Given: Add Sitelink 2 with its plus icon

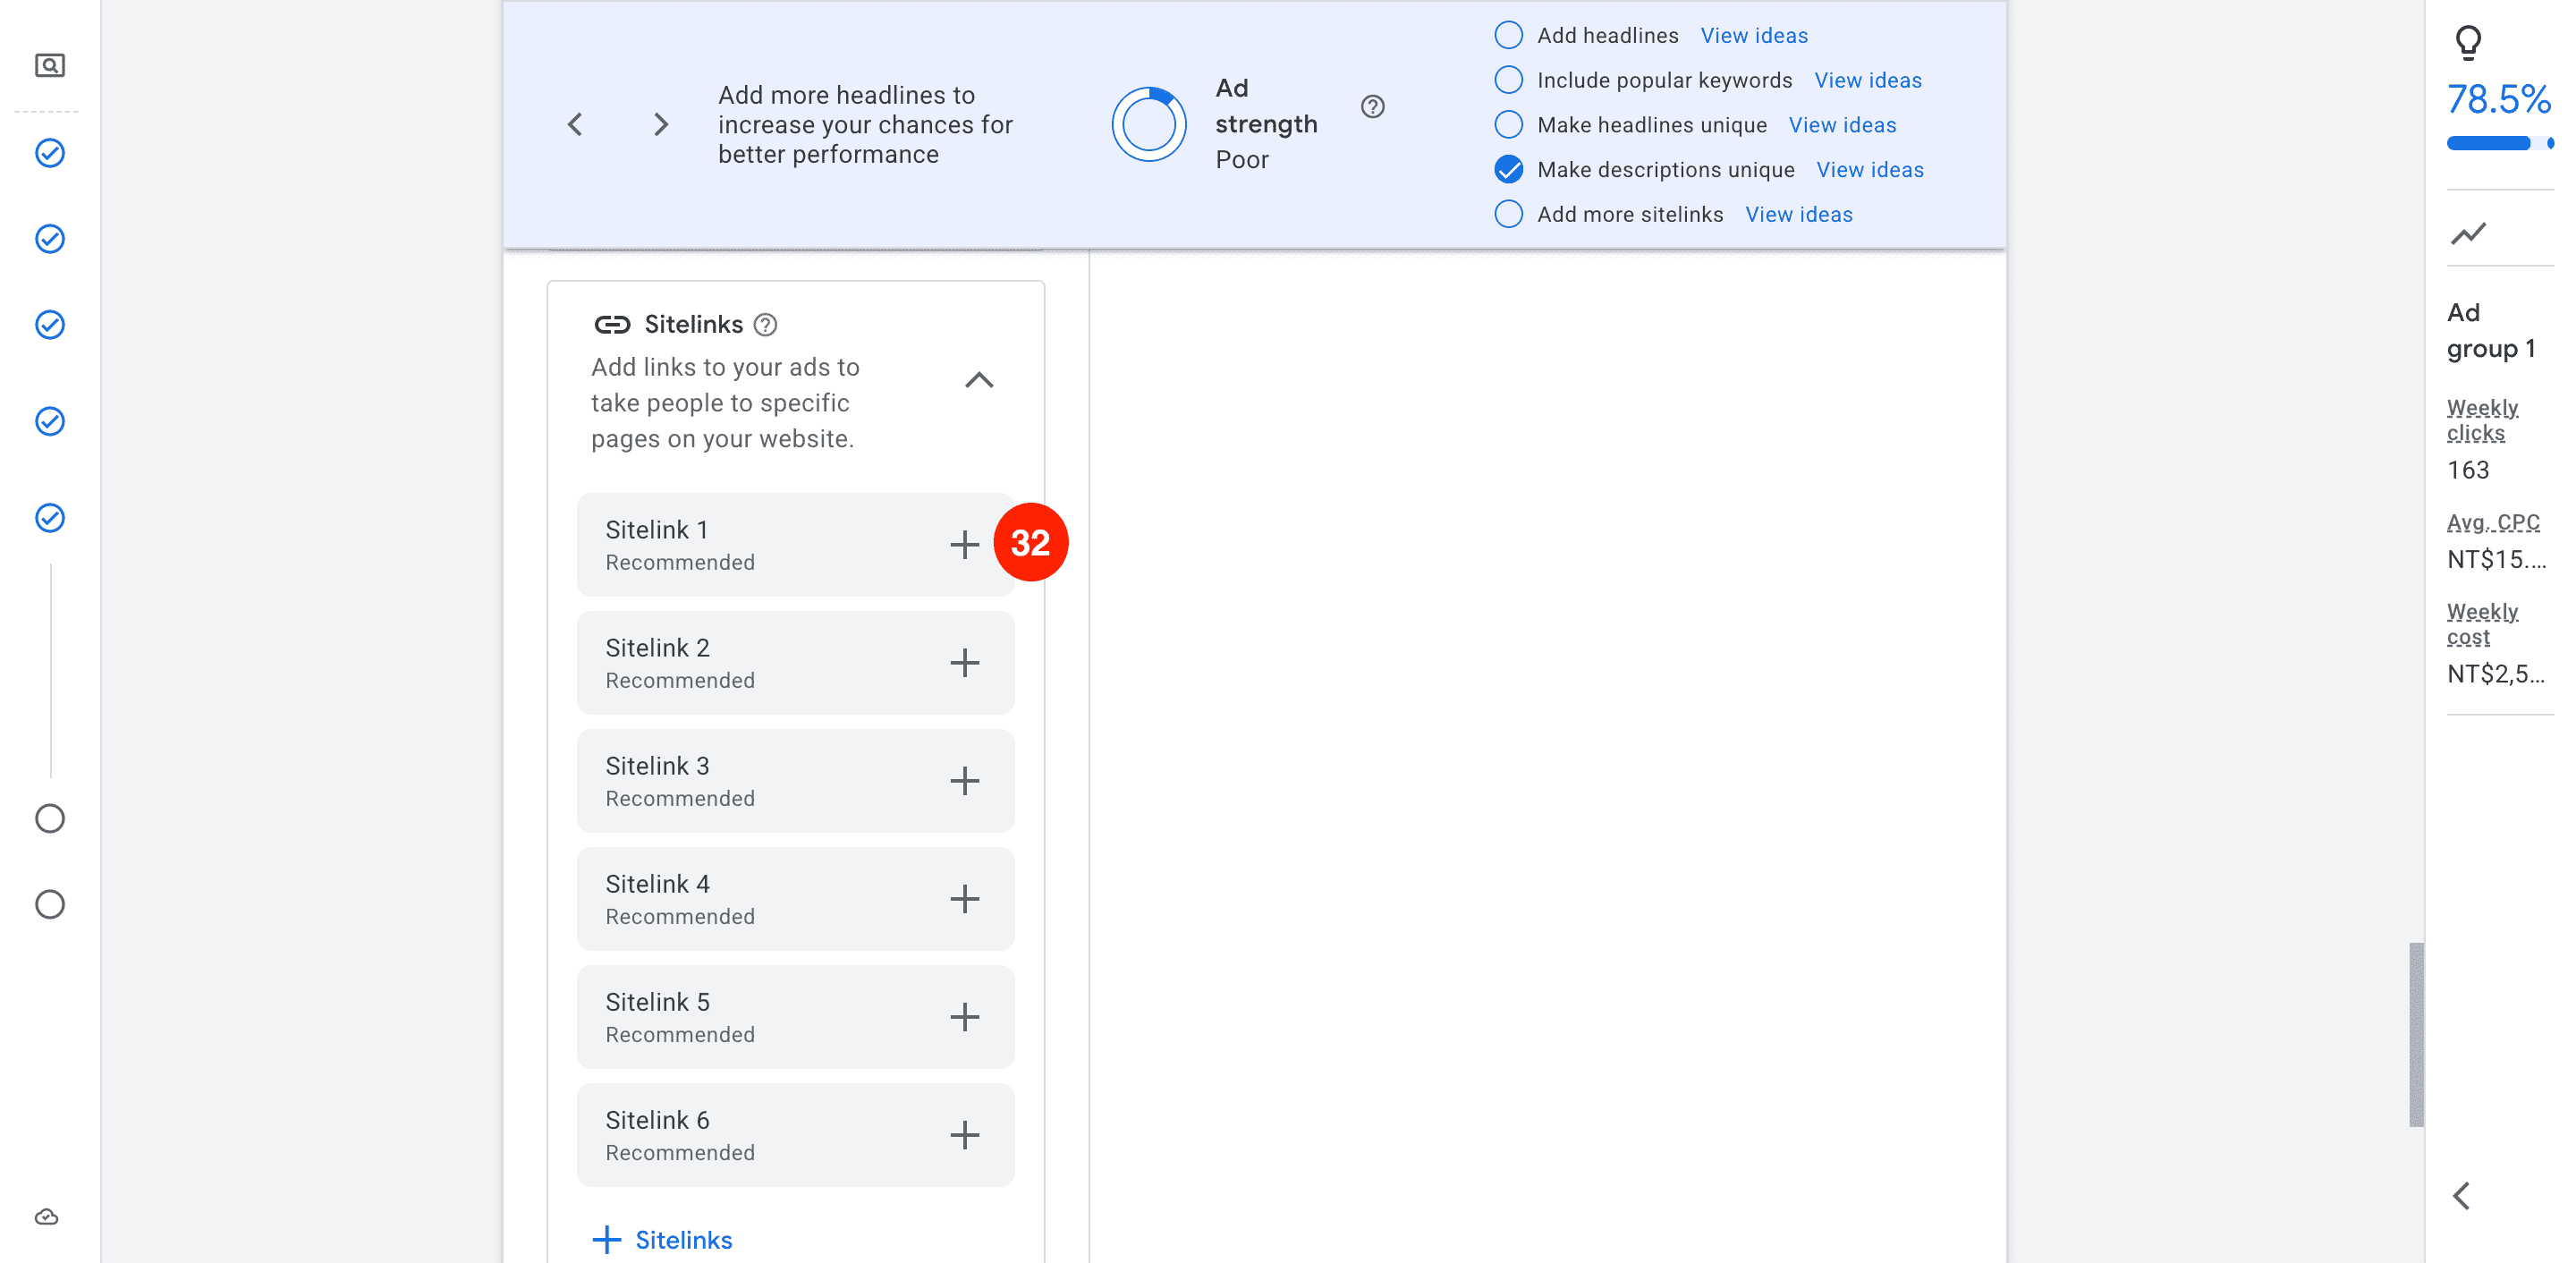Looking at the screenshot, I should point(964,663).
